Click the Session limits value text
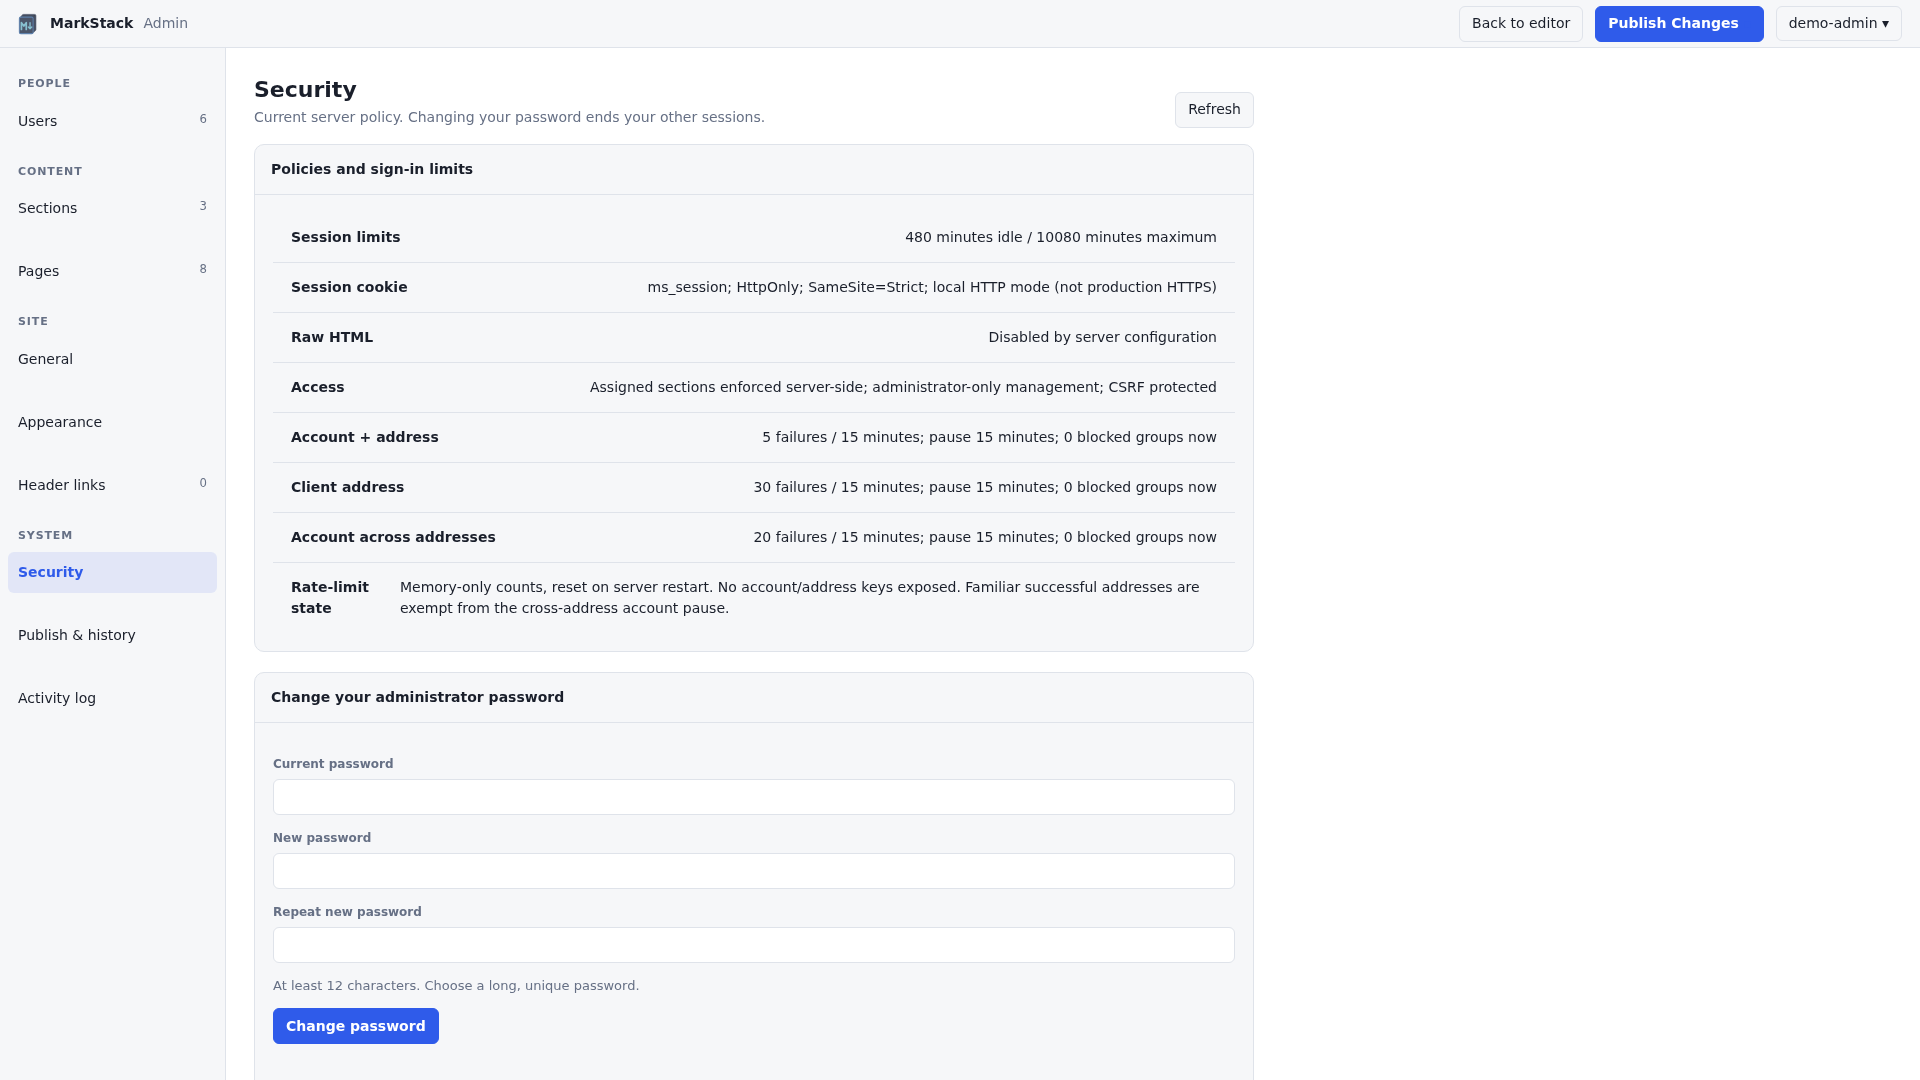 [1061, 237]
